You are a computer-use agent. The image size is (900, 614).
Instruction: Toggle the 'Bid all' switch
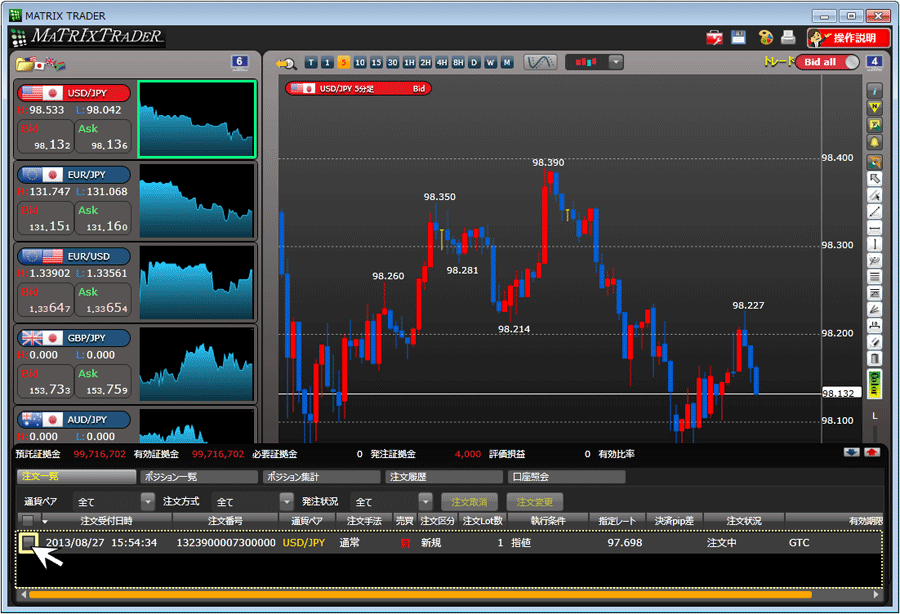coord(827,62)
